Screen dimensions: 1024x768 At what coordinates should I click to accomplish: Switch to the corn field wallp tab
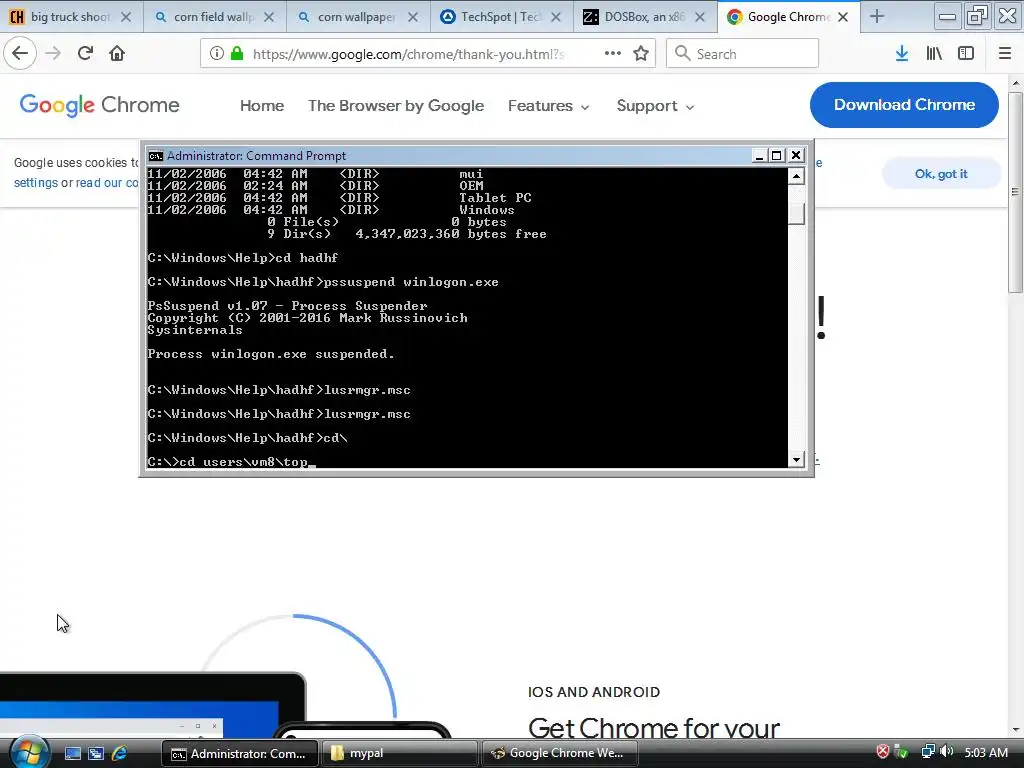[x=214, y=17]
